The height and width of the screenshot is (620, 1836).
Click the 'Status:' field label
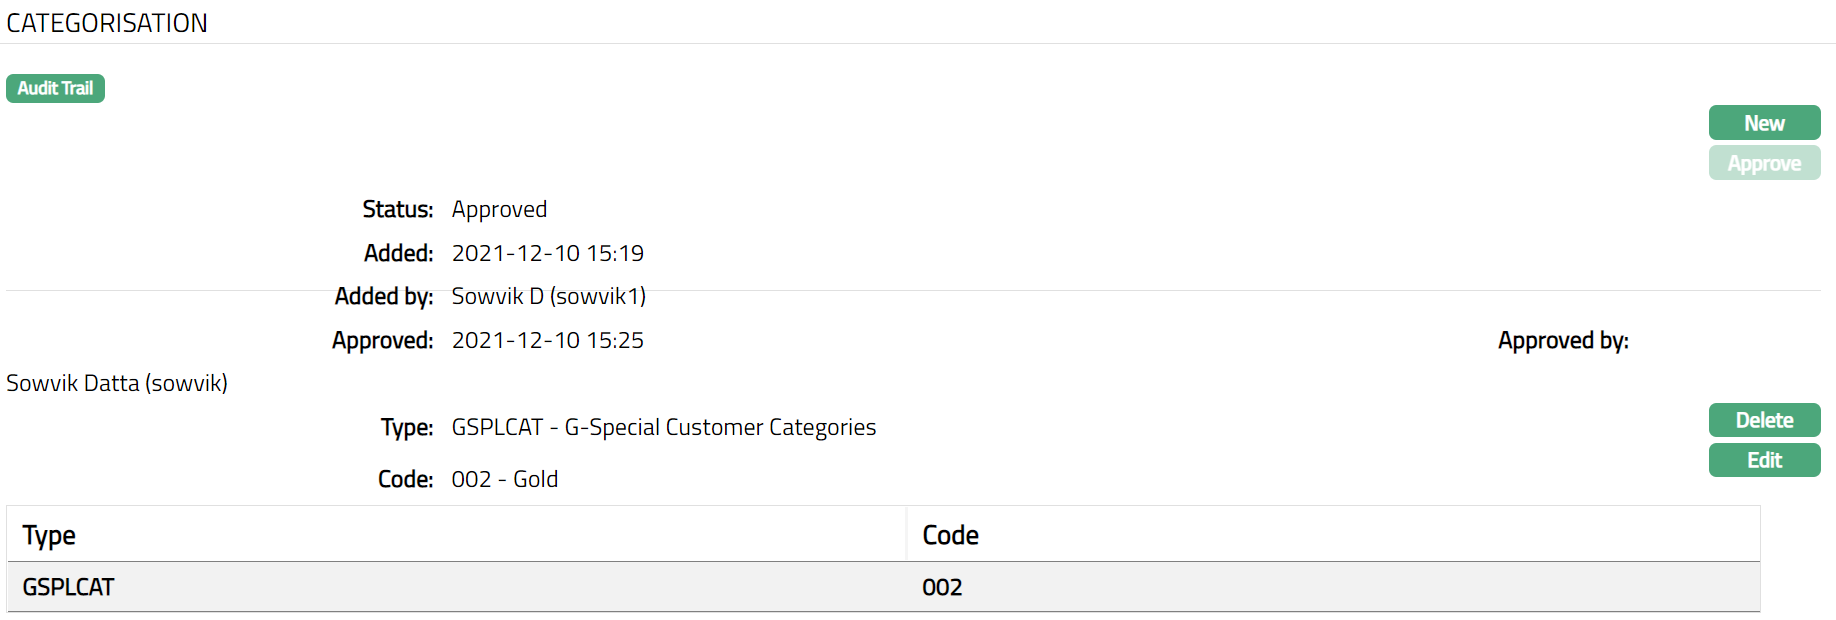point(397,209)
